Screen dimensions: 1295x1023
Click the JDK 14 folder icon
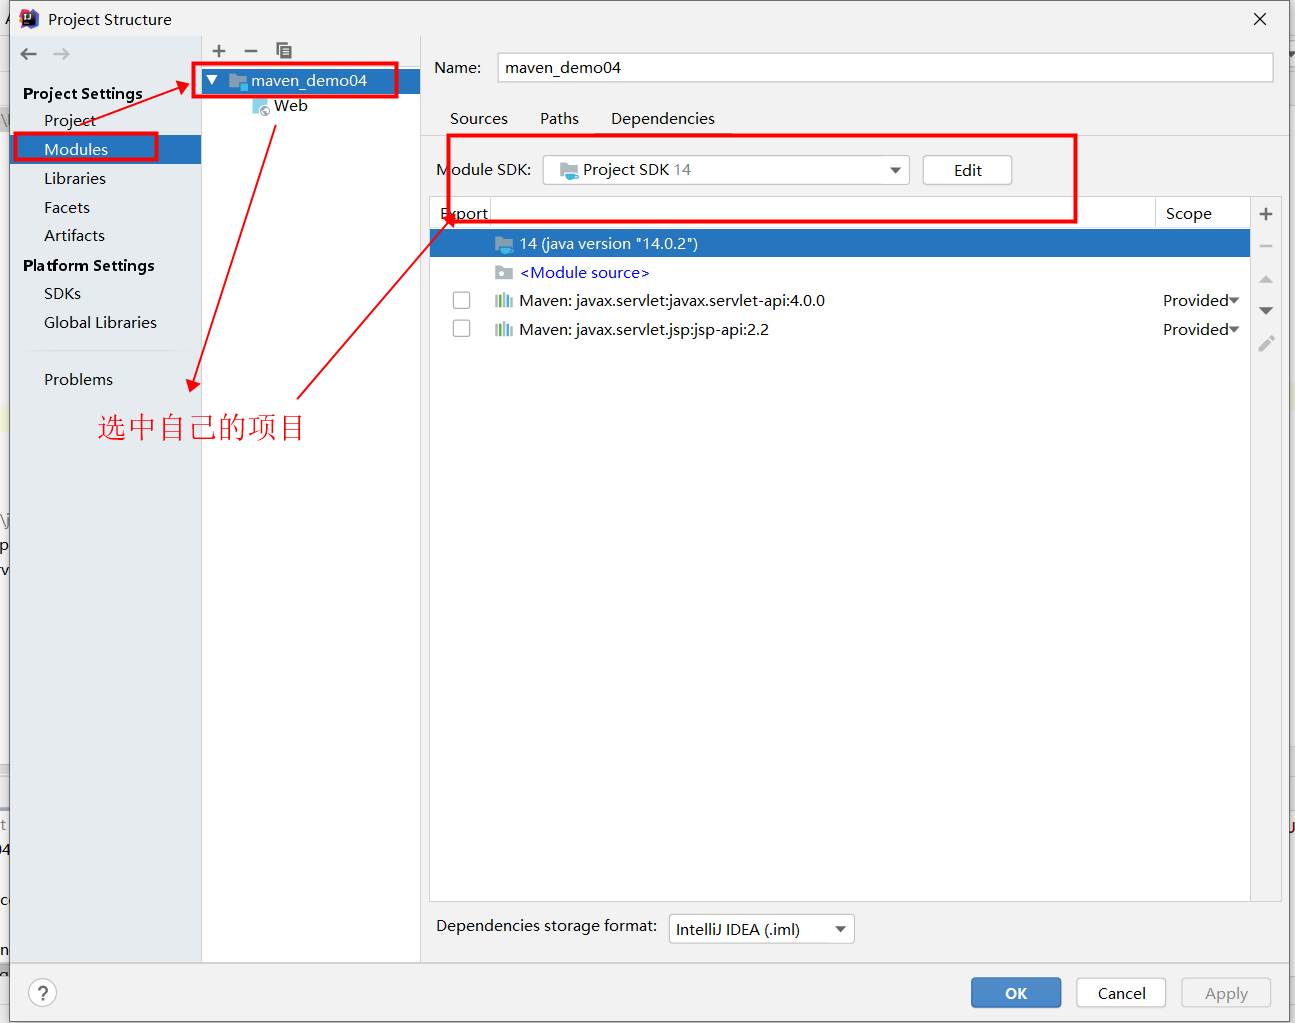click(x=504, y=244)
